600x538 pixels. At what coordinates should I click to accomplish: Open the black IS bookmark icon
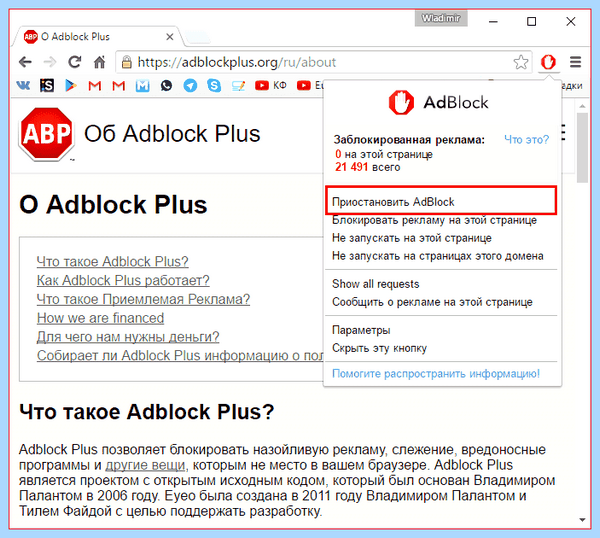[47, 85]
